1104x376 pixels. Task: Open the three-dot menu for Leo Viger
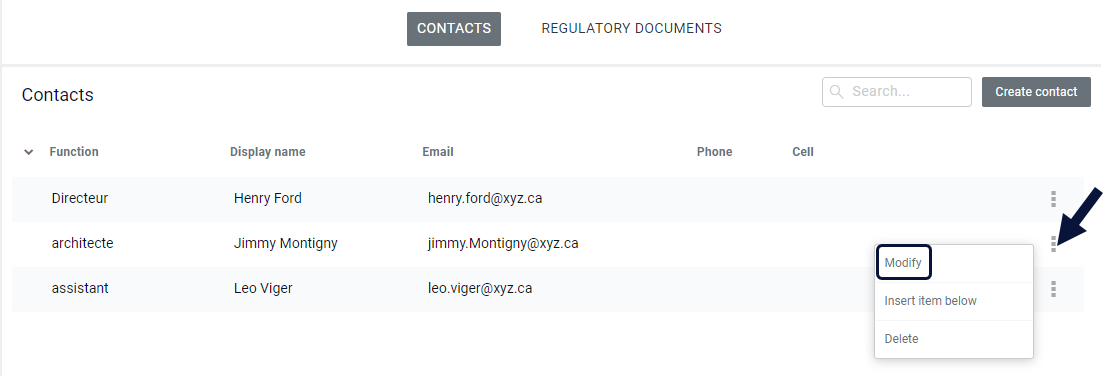(1053, 289)
